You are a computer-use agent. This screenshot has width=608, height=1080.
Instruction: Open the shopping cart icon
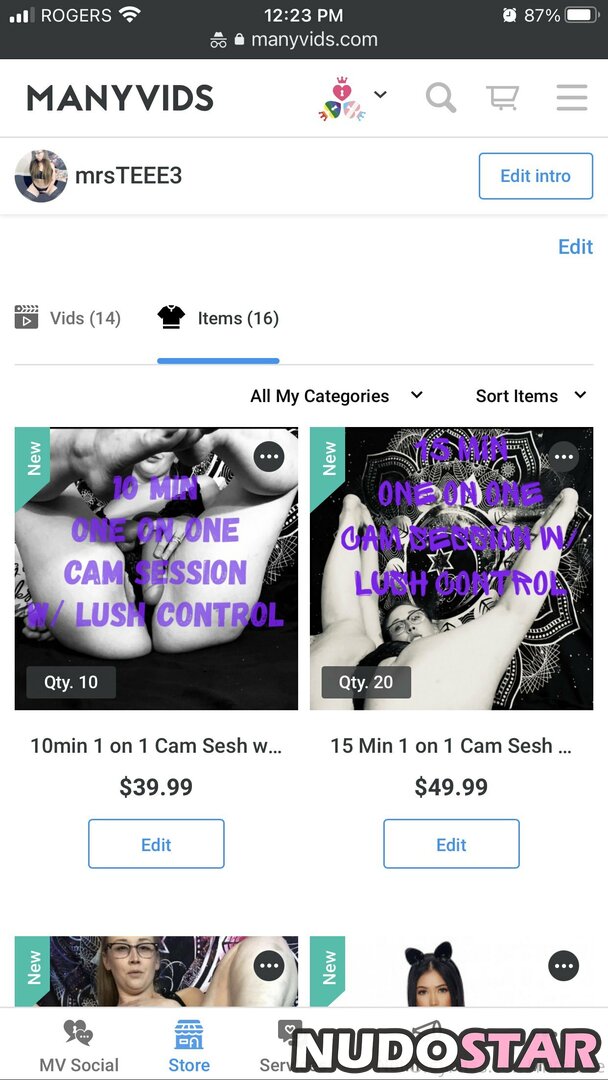(x=503, y=98)
